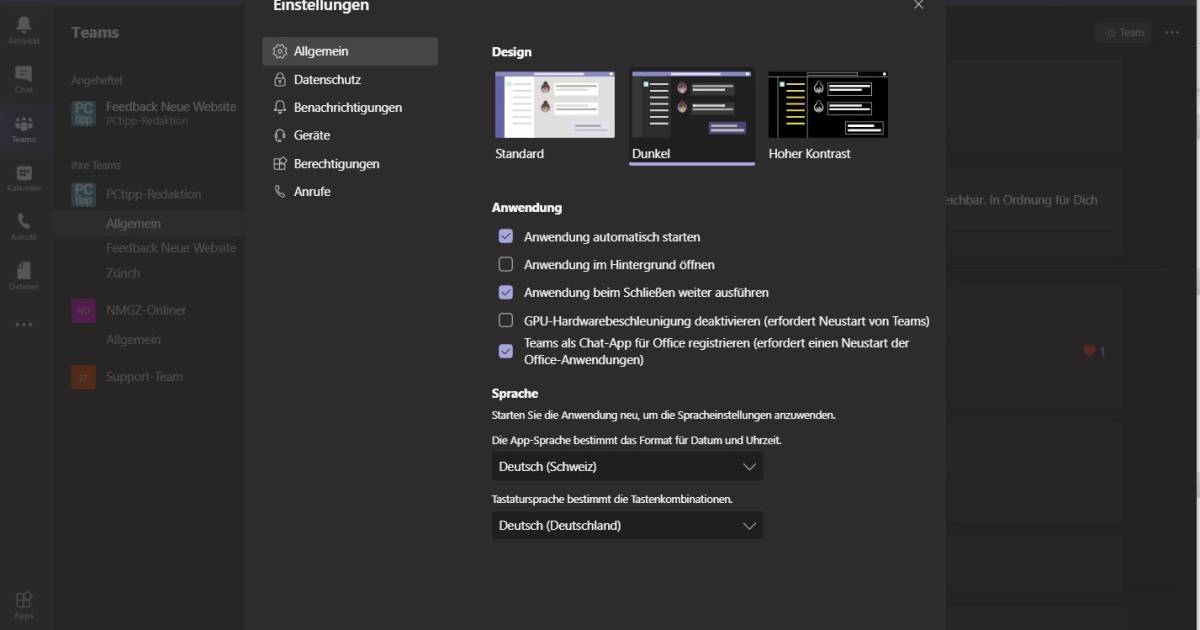Click the lock icon beside Datenschutz
Screen dimensions: 1200x630
tap(280, 79)
